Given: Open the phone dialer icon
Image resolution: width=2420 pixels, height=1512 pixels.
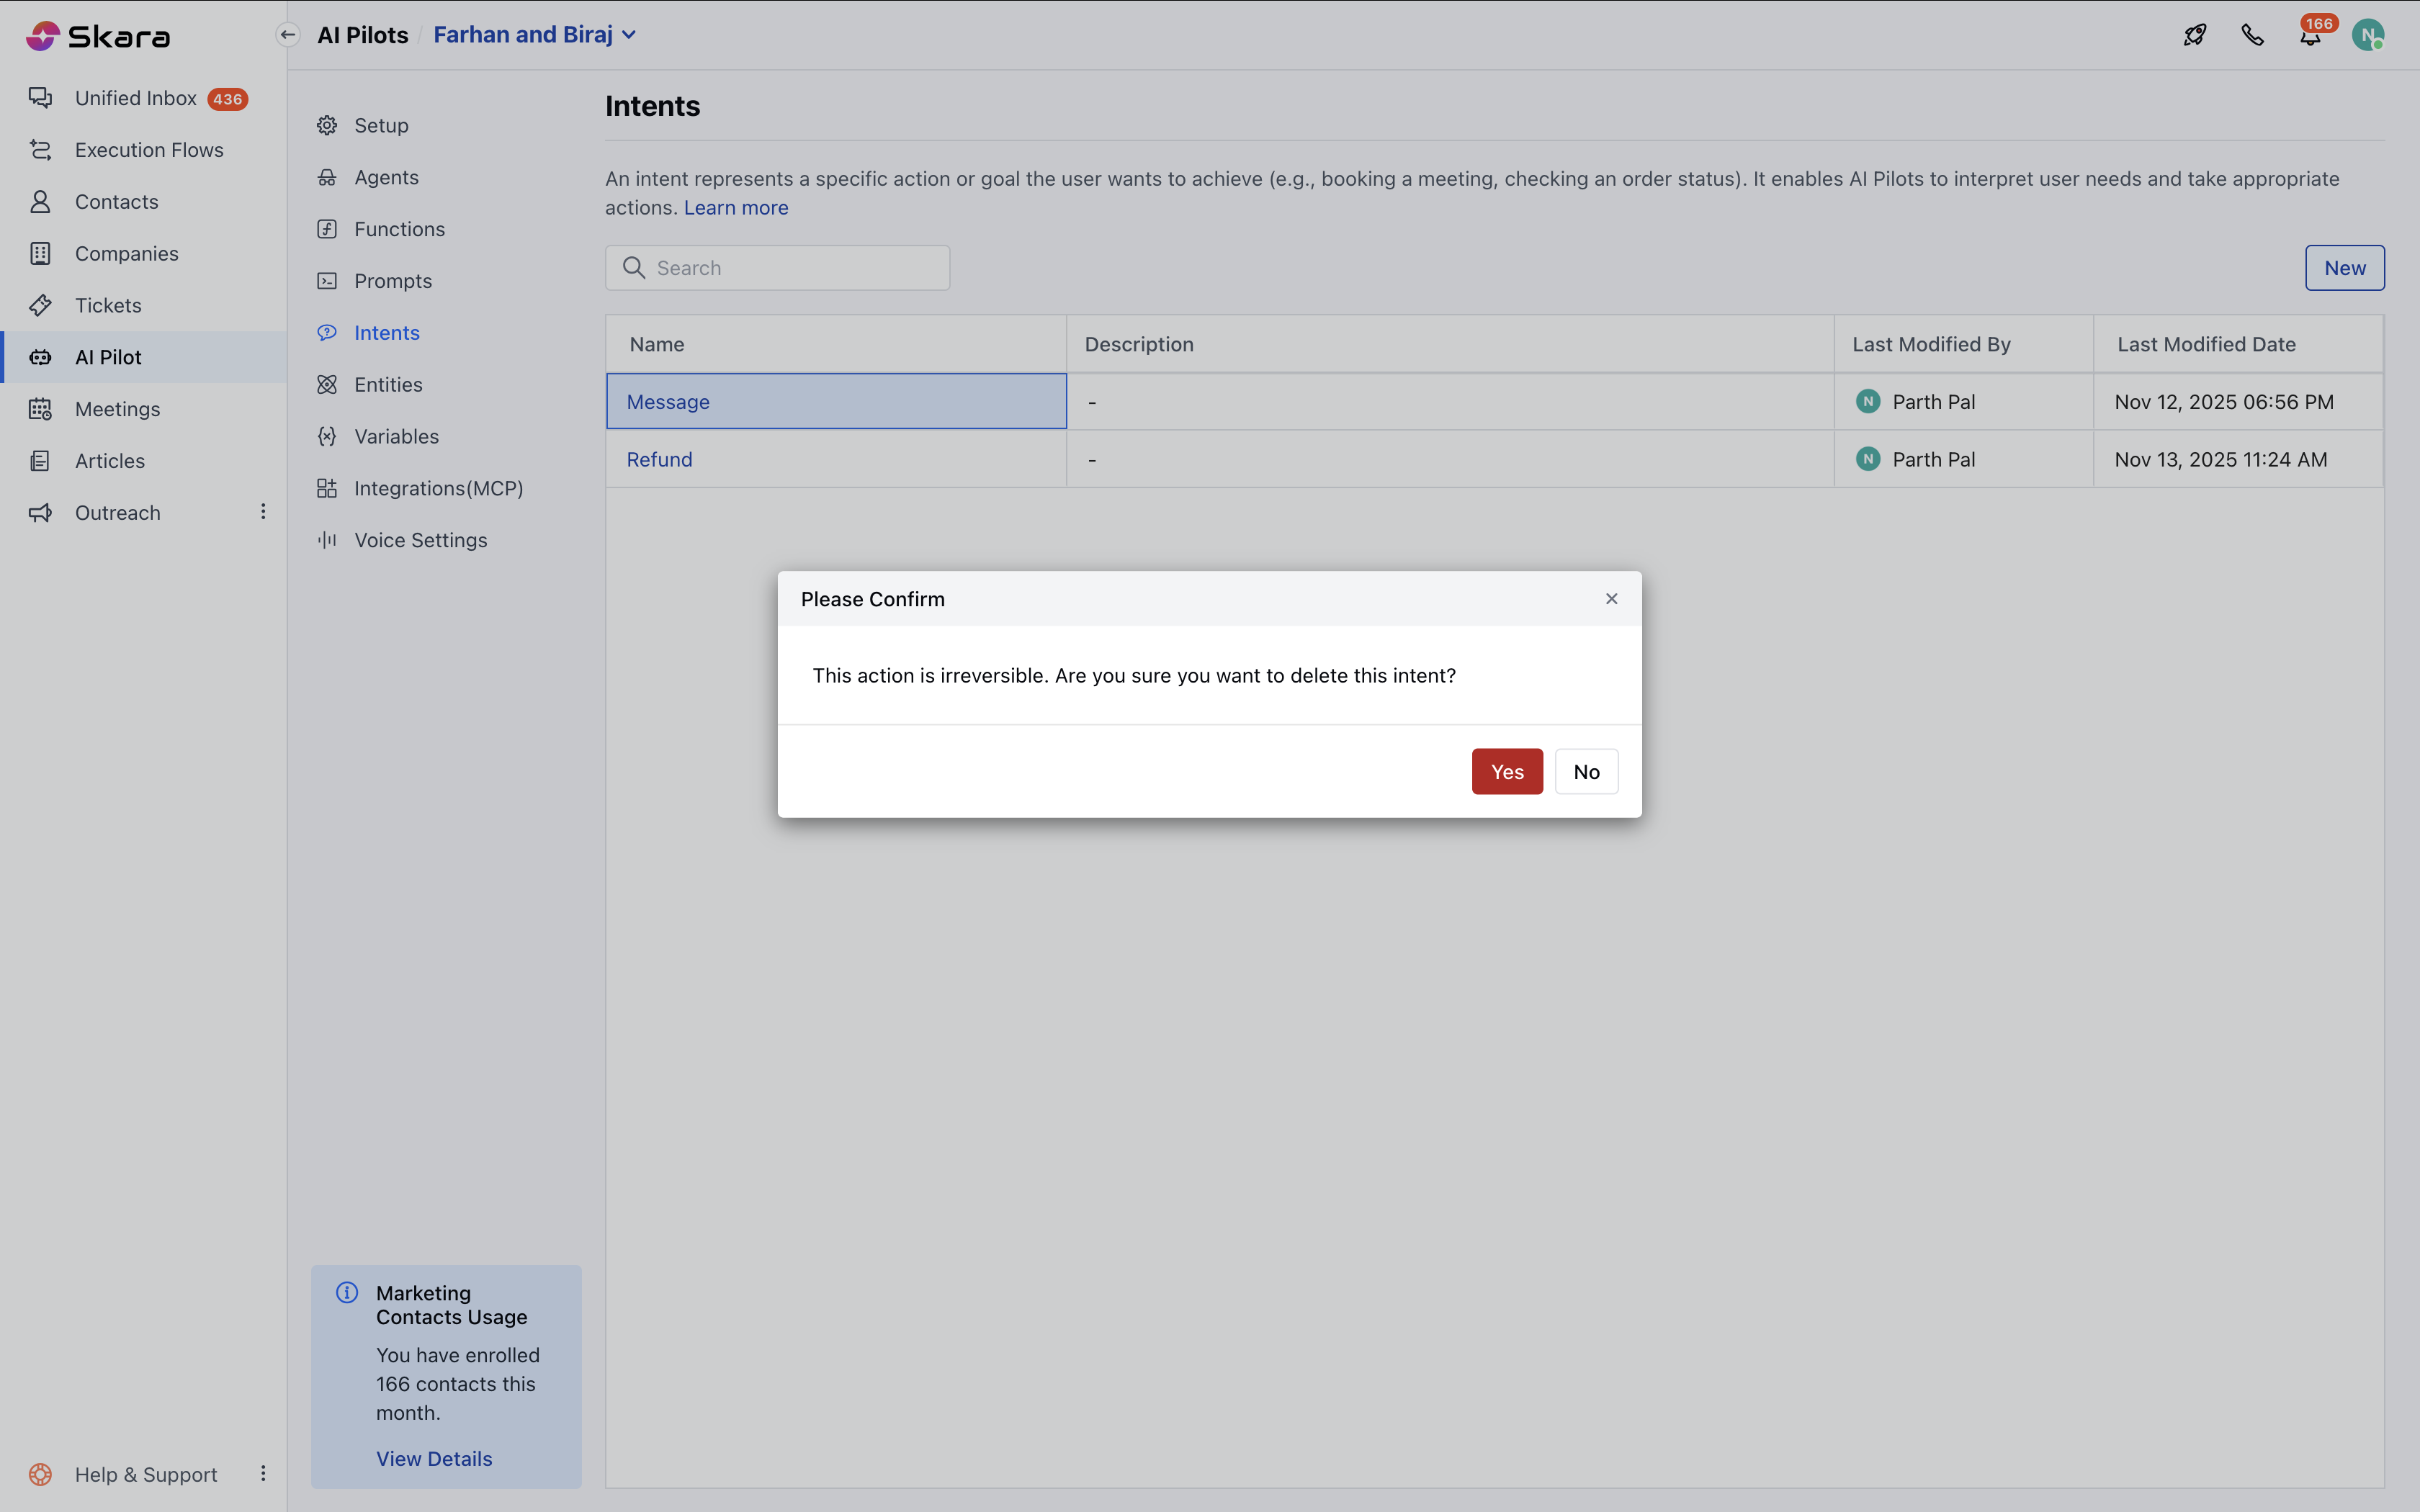Looking at the screenshot, I should (2252, 35).
